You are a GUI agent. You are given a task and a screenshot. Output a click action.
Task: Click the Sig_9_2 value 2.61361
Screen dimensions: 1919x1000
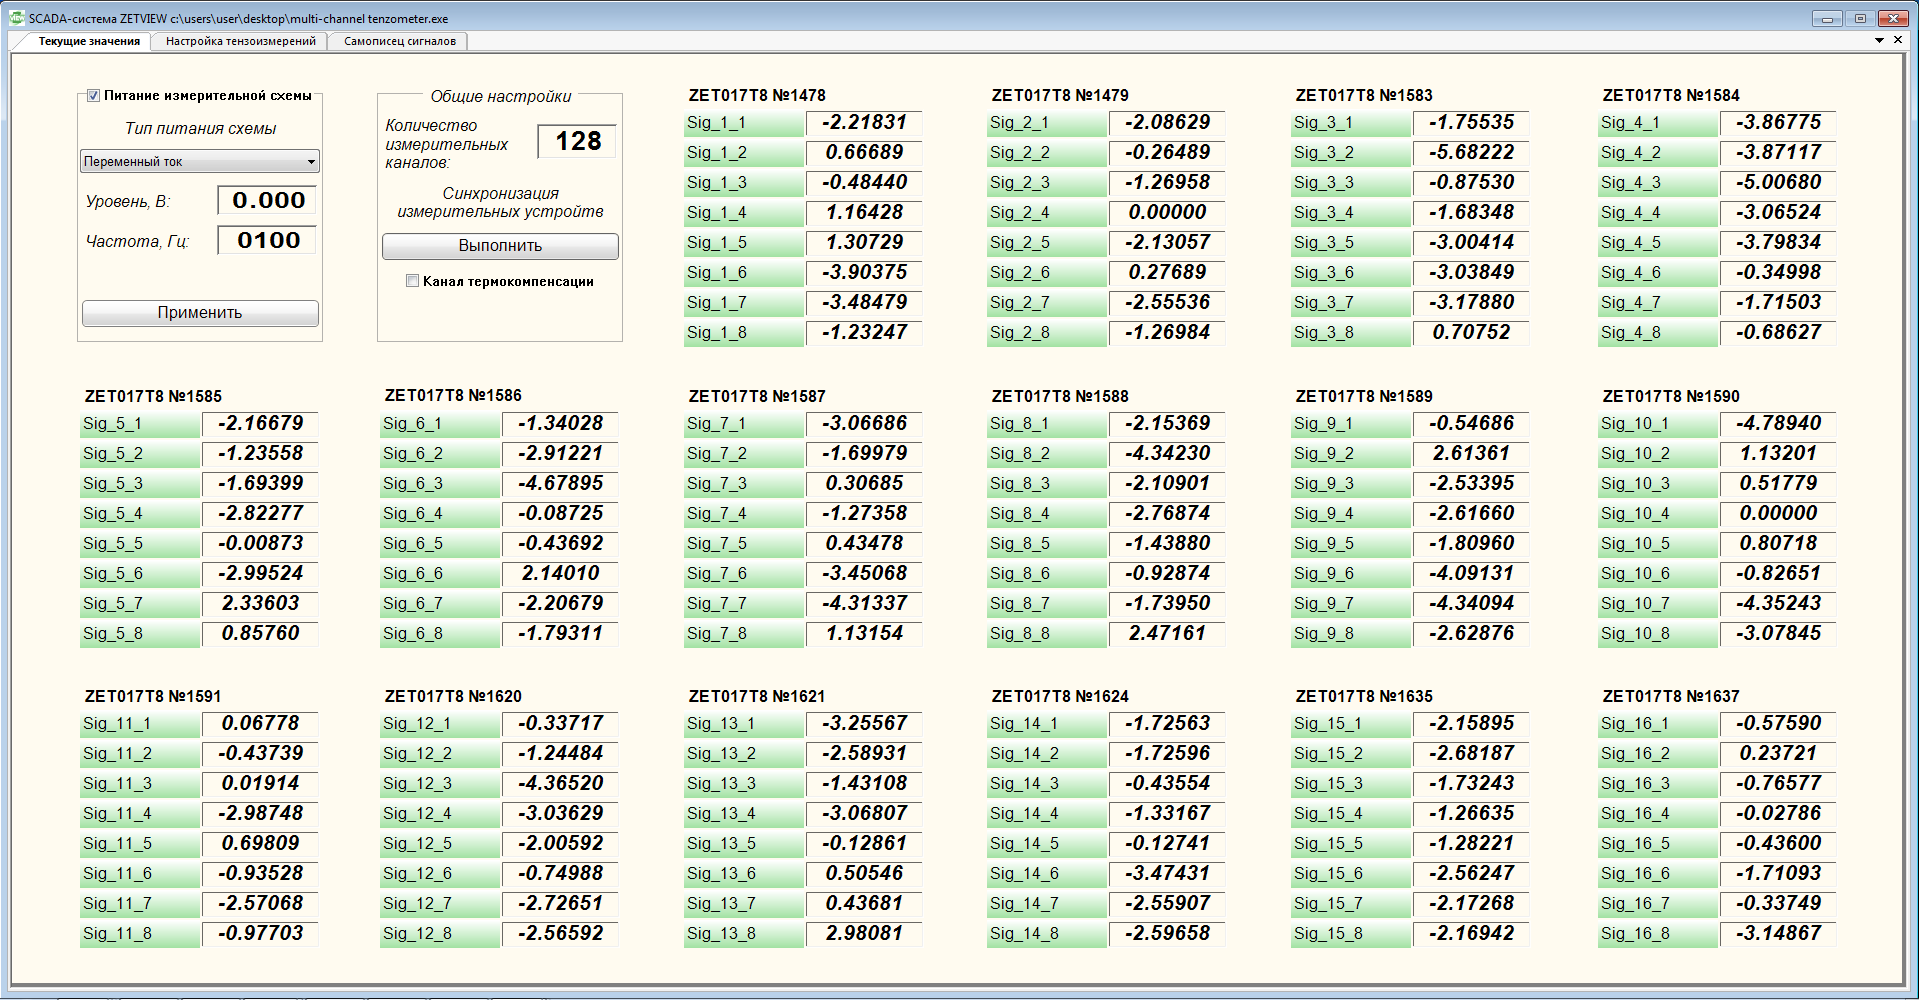pos(1471,454)
